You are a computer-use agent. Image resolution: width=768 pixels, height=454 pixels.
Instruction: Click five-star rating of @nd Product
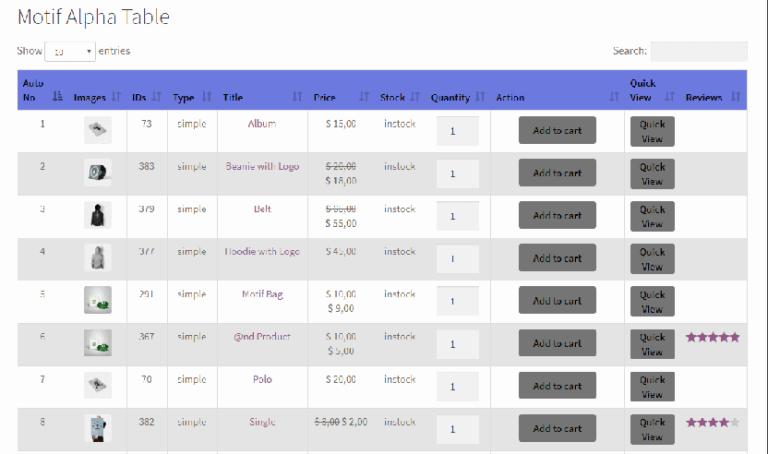point(713,337)
